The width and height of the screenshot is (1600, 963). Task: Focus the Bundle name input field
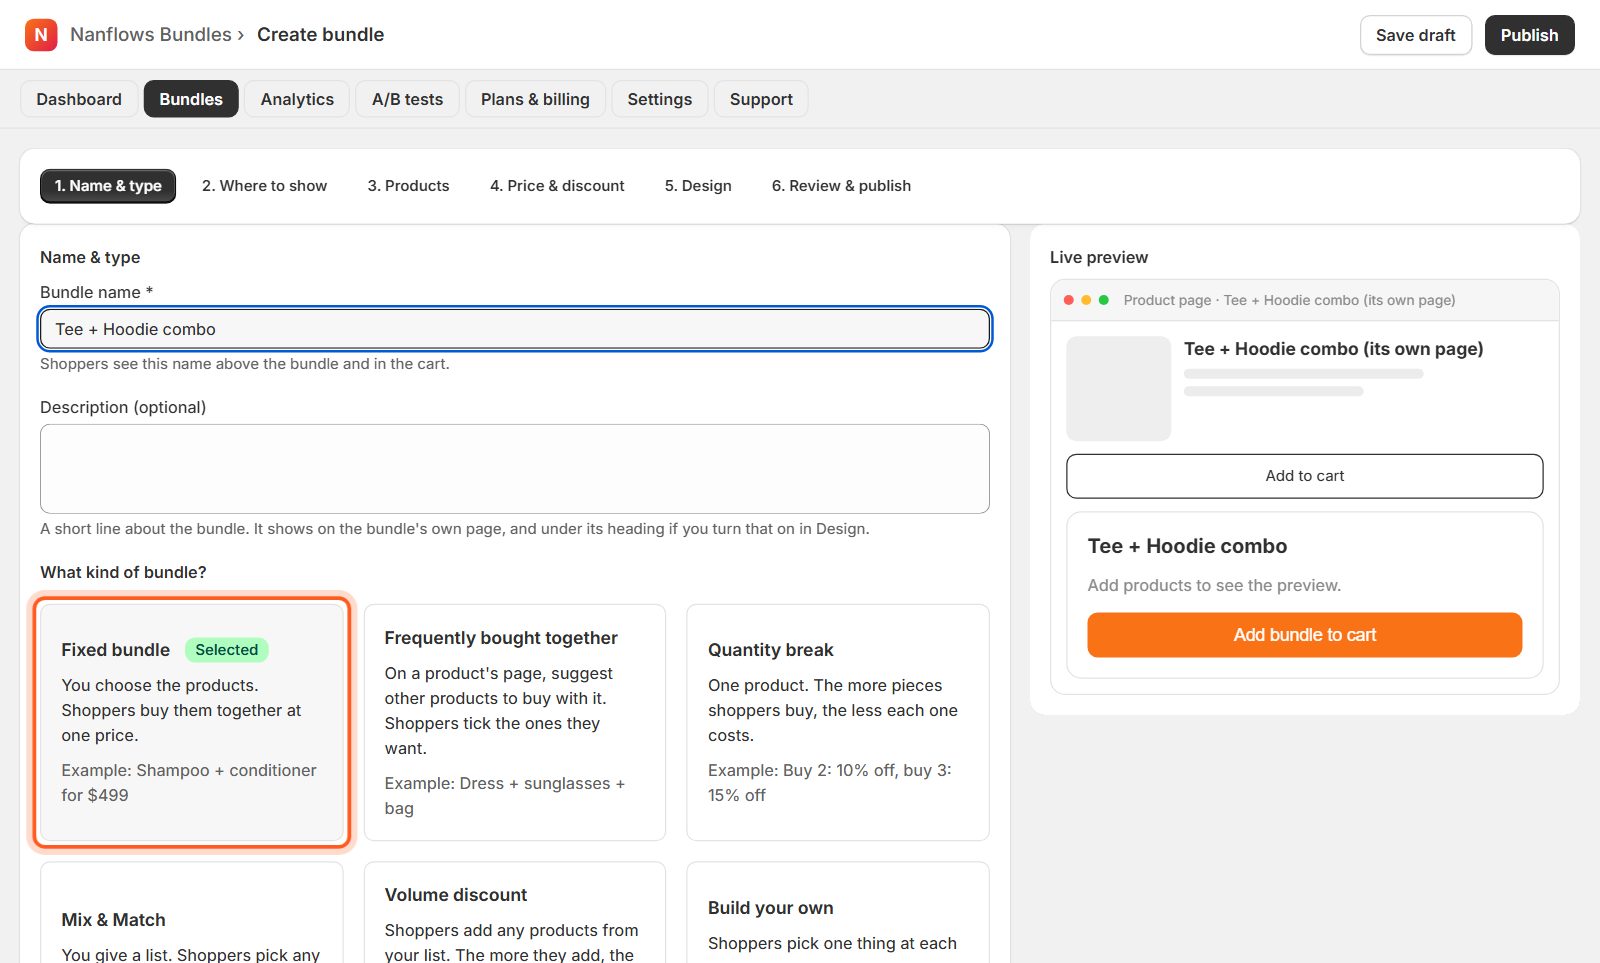(515, 329)
